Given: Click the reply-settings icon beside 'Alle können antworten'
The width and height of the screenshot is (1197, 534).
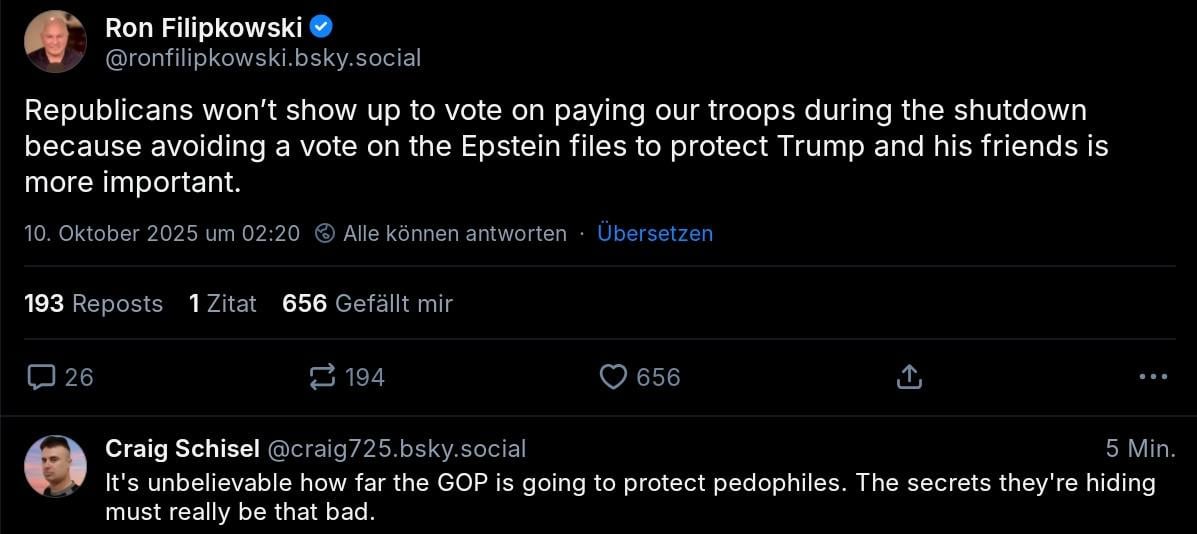Looking at the screenshot, I should coord(324,234).
